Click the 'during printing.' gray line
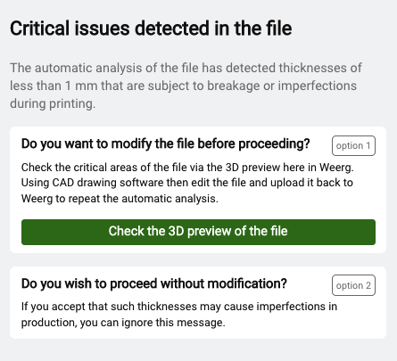 click(x=53, y=104)
